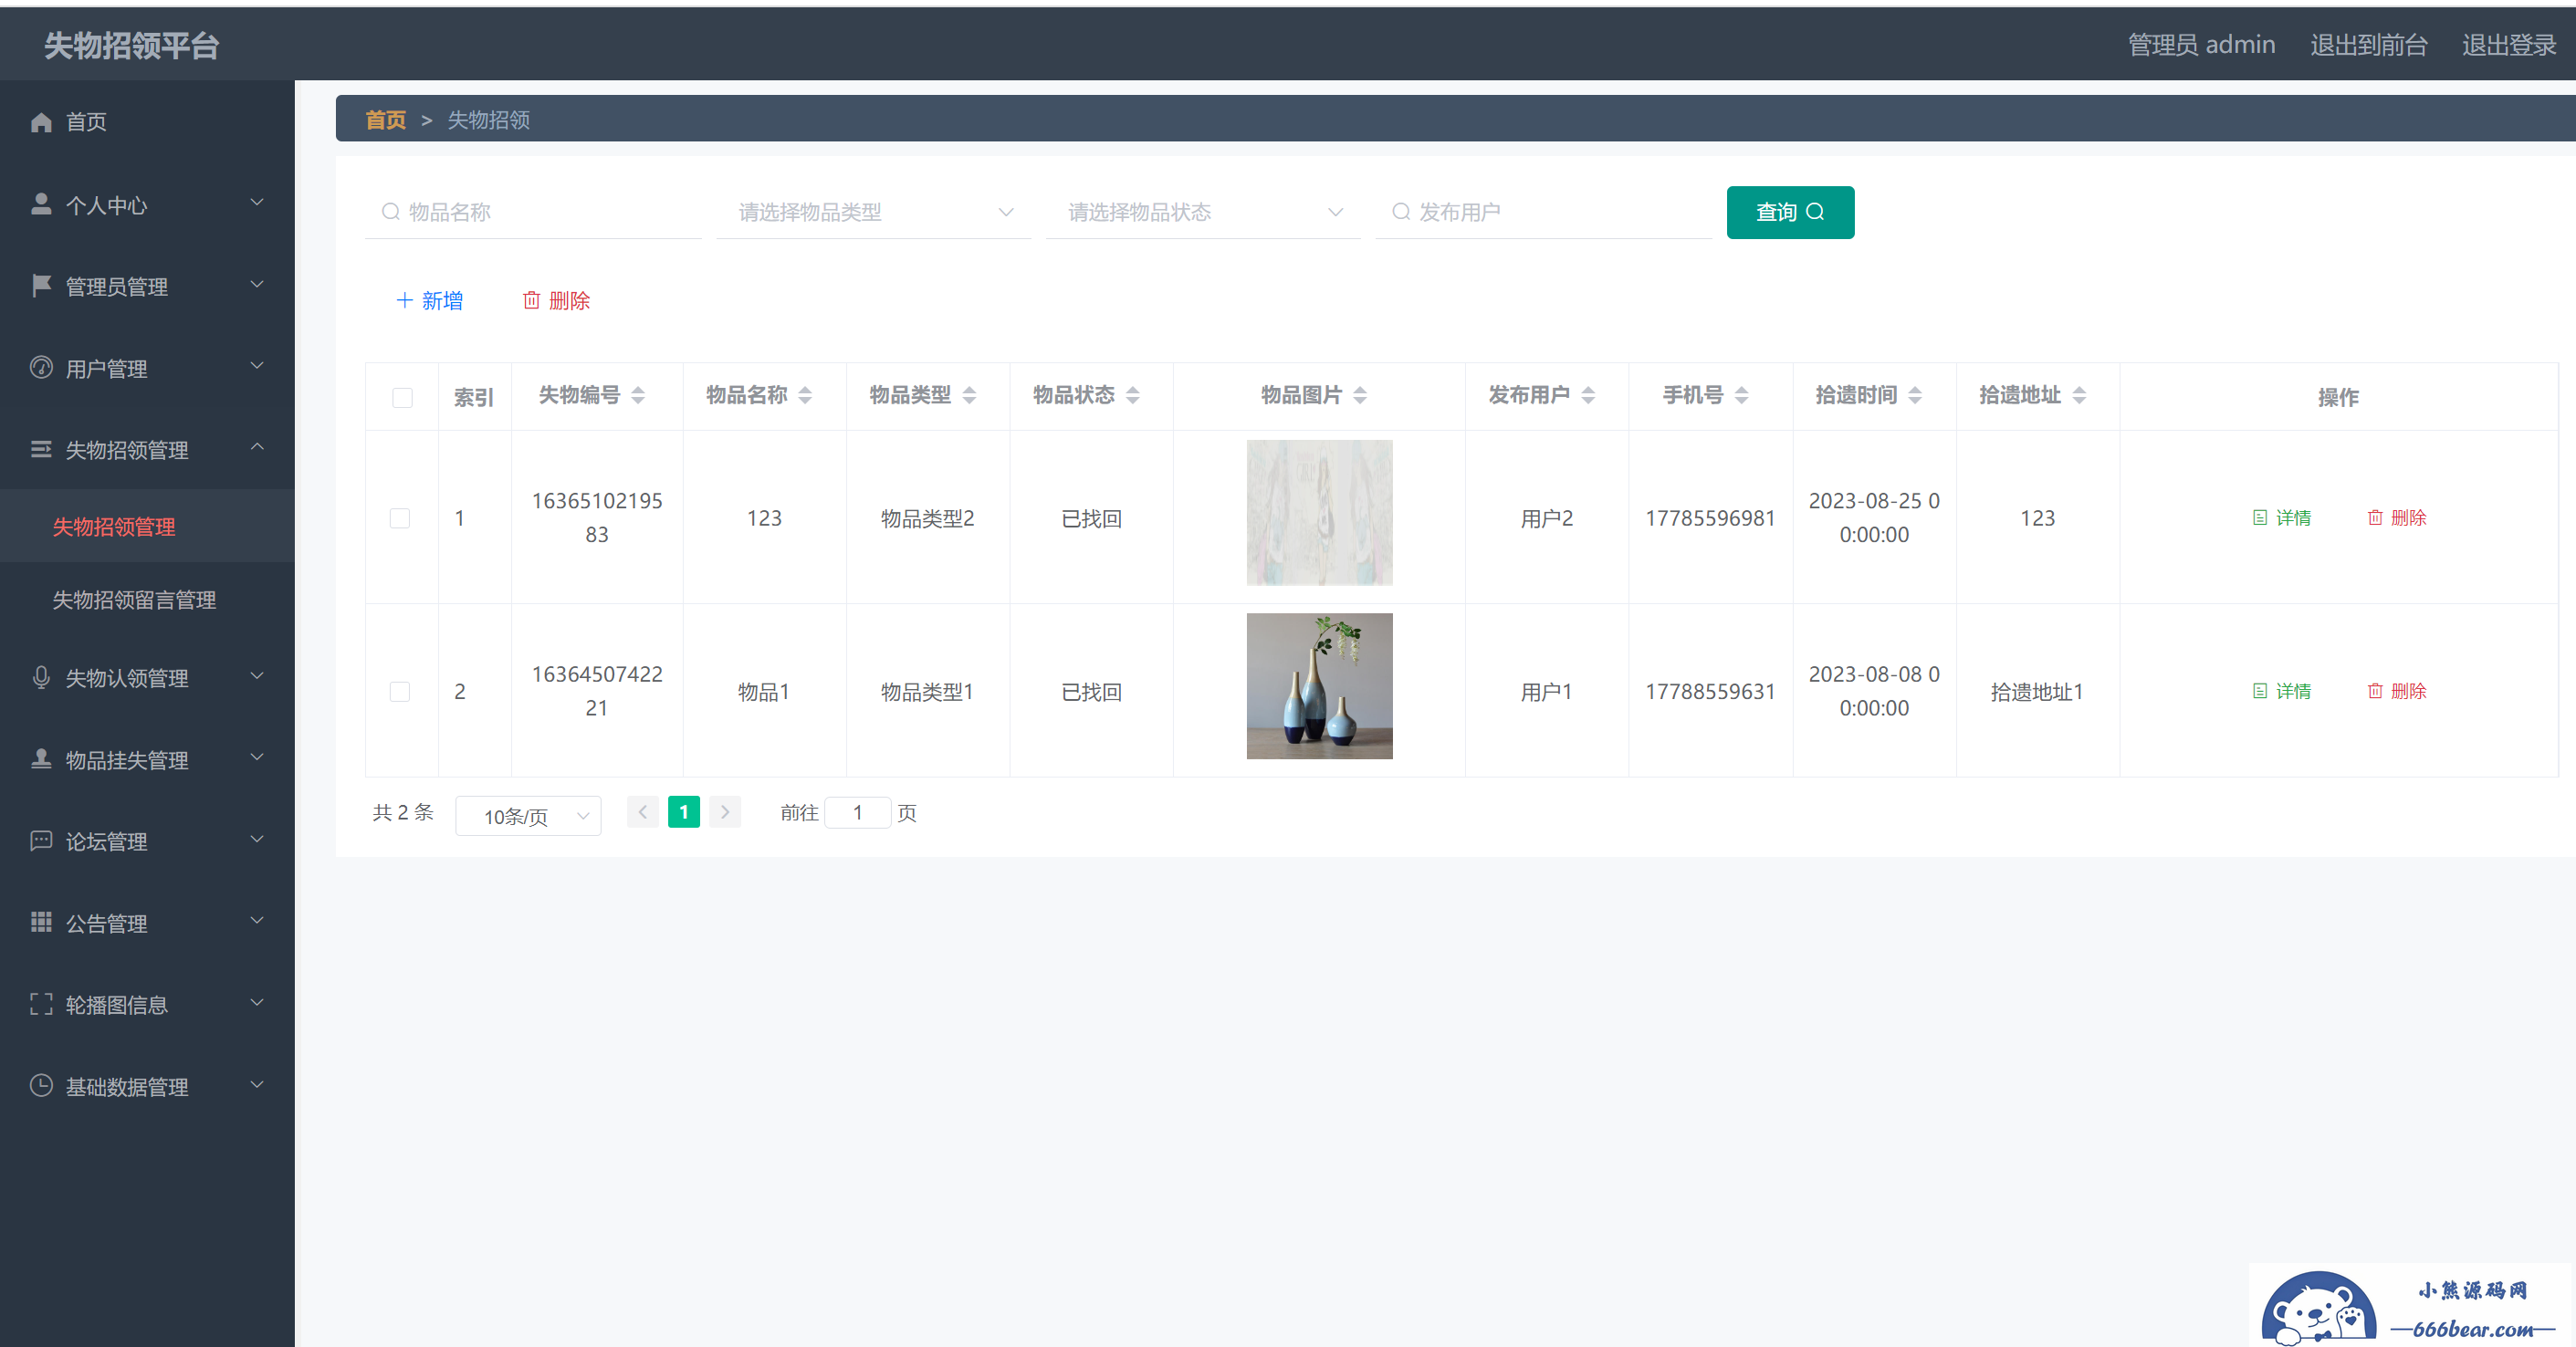Click the 管理员 admin label
This screenshot has height=1347, width=2576.
pyautogui.click(x=2201, y=45)
